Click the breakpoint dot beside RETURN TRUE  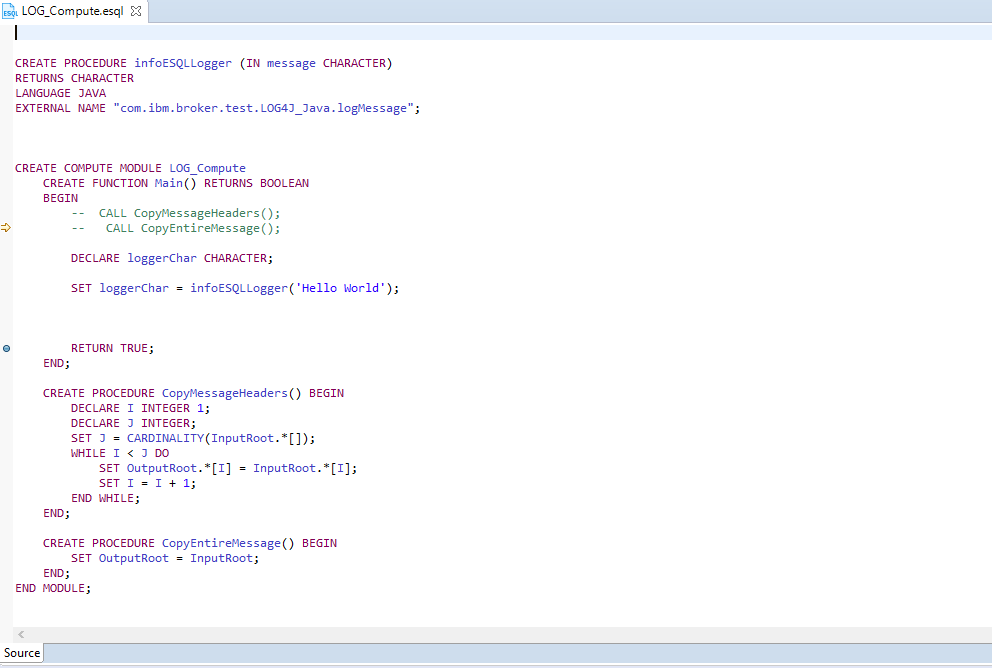tap(6, 349)
